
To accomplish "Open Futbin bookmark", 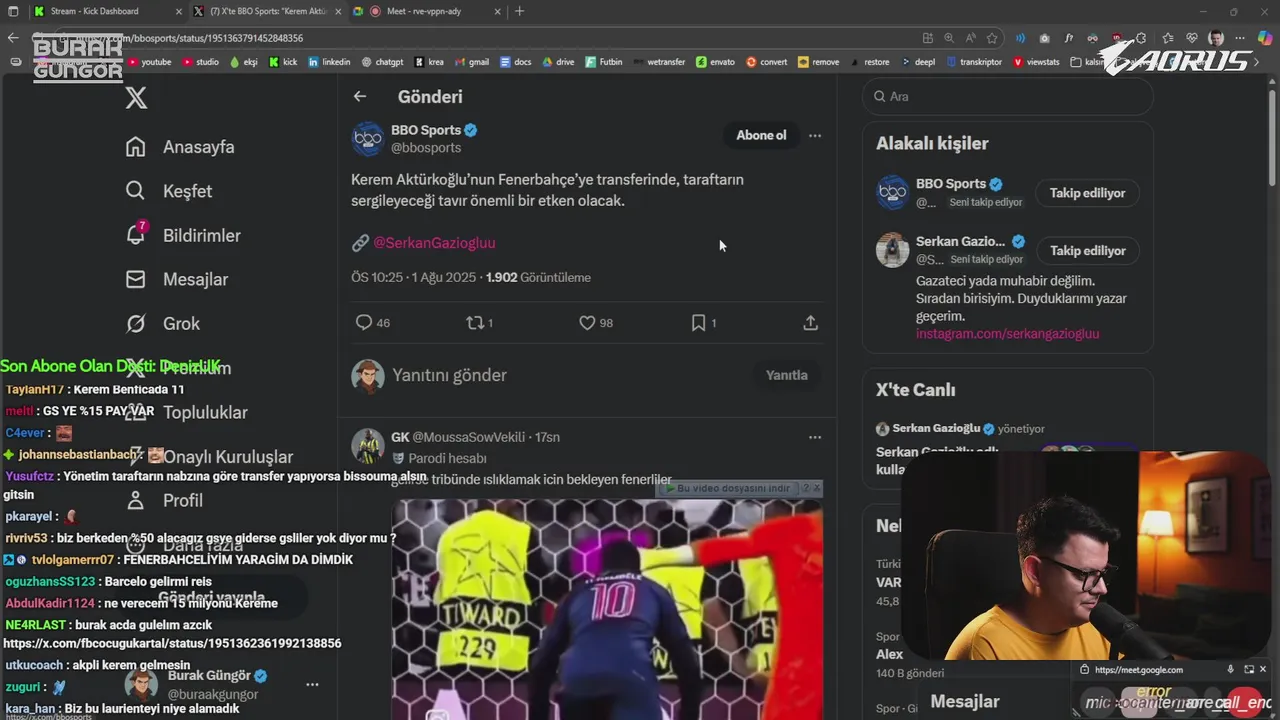I will coord(603,62).
